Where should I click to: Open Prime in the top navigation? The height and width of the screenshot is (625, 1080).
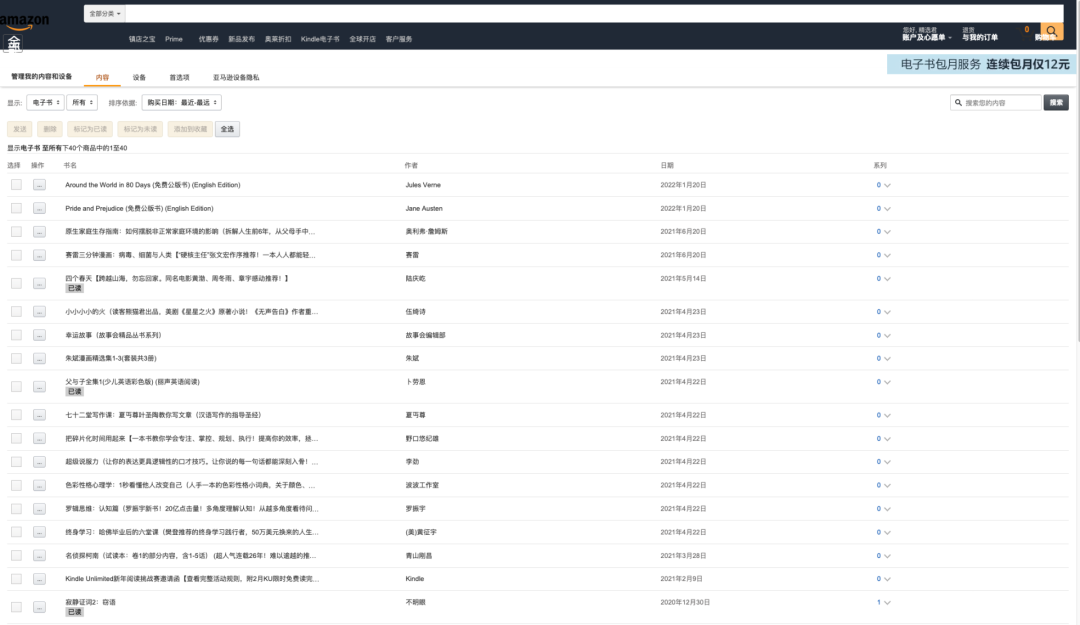point(174,39)
